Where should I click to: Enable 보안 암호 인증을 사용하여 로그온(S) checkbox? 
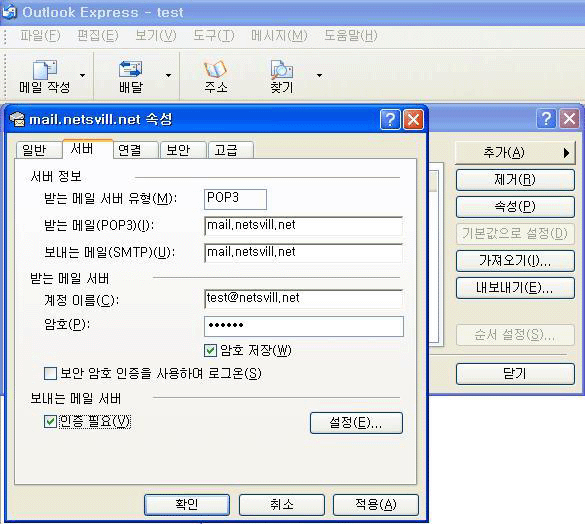point(50,373)
